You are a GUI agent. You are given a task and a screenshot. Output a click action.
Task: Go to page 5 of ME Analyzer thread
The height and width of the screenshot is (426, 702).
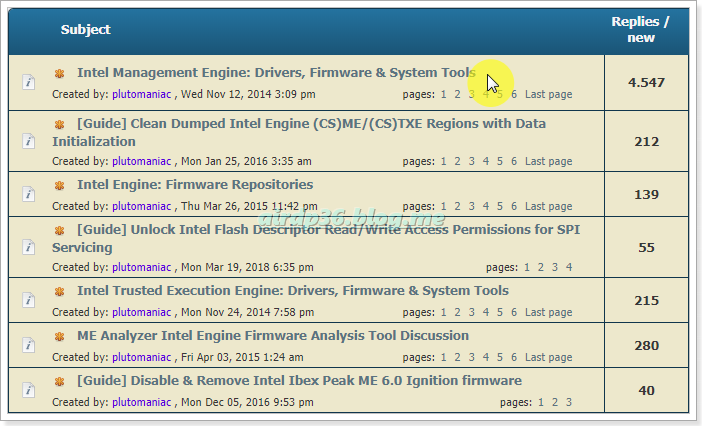click(x=500, y=357)
